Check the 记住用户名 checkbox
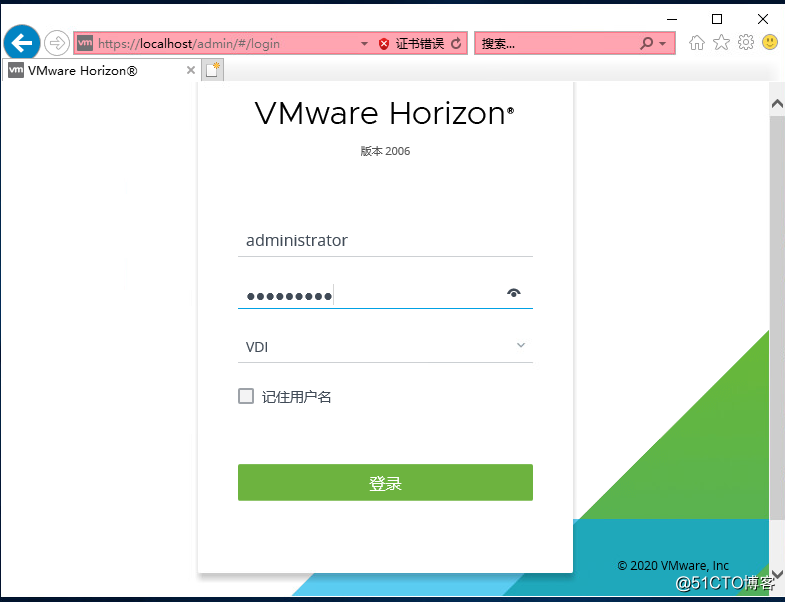This screenshot has height=602, width=785. coord(246,396)
